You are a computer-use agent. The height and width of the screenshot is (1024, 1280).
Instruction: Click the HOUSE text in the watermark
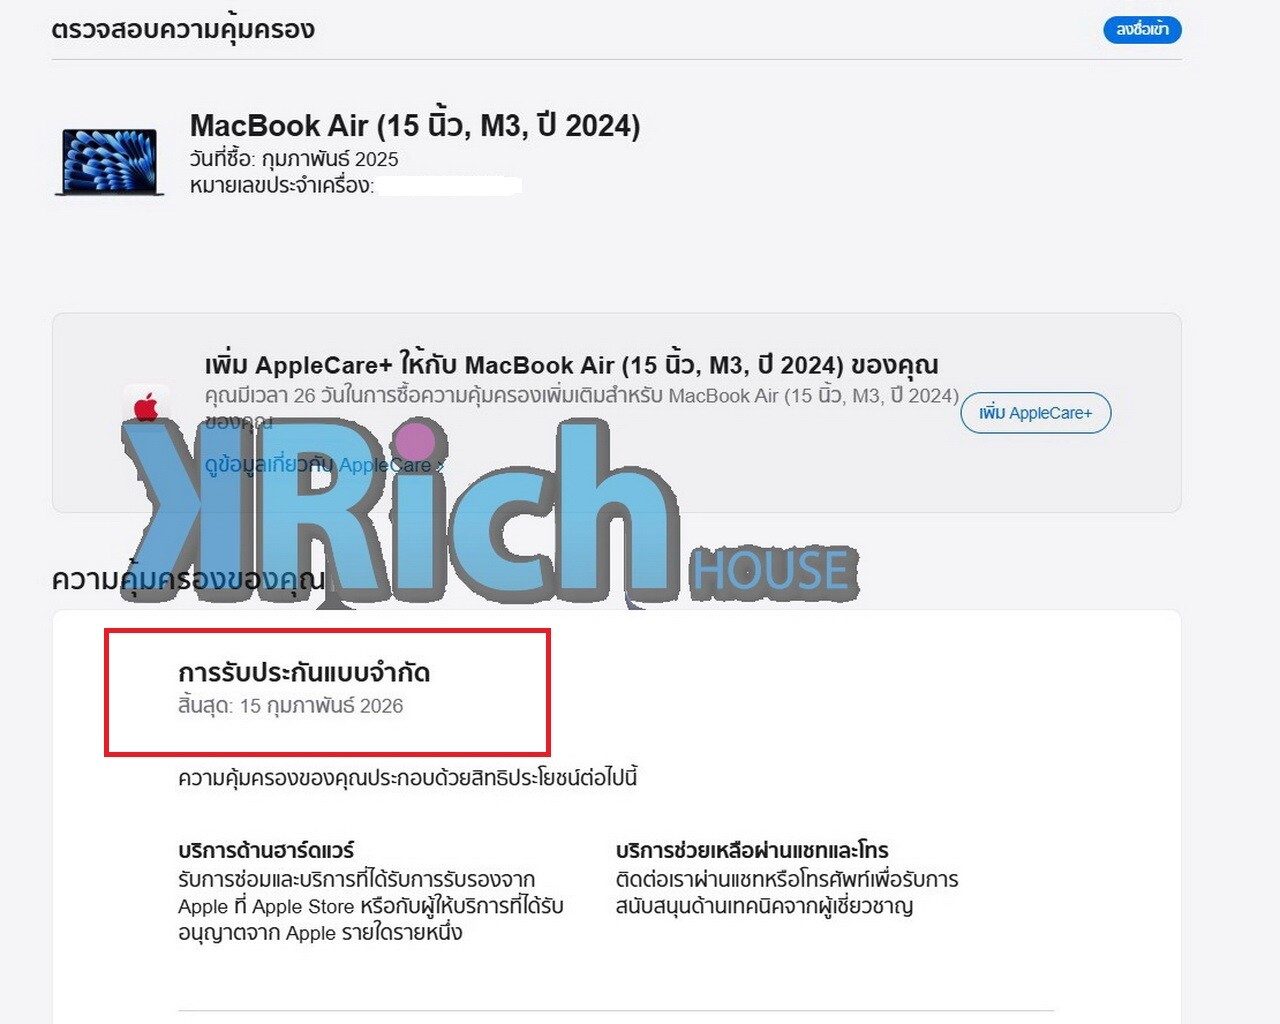pyautogui.click(x=772, y=571)
